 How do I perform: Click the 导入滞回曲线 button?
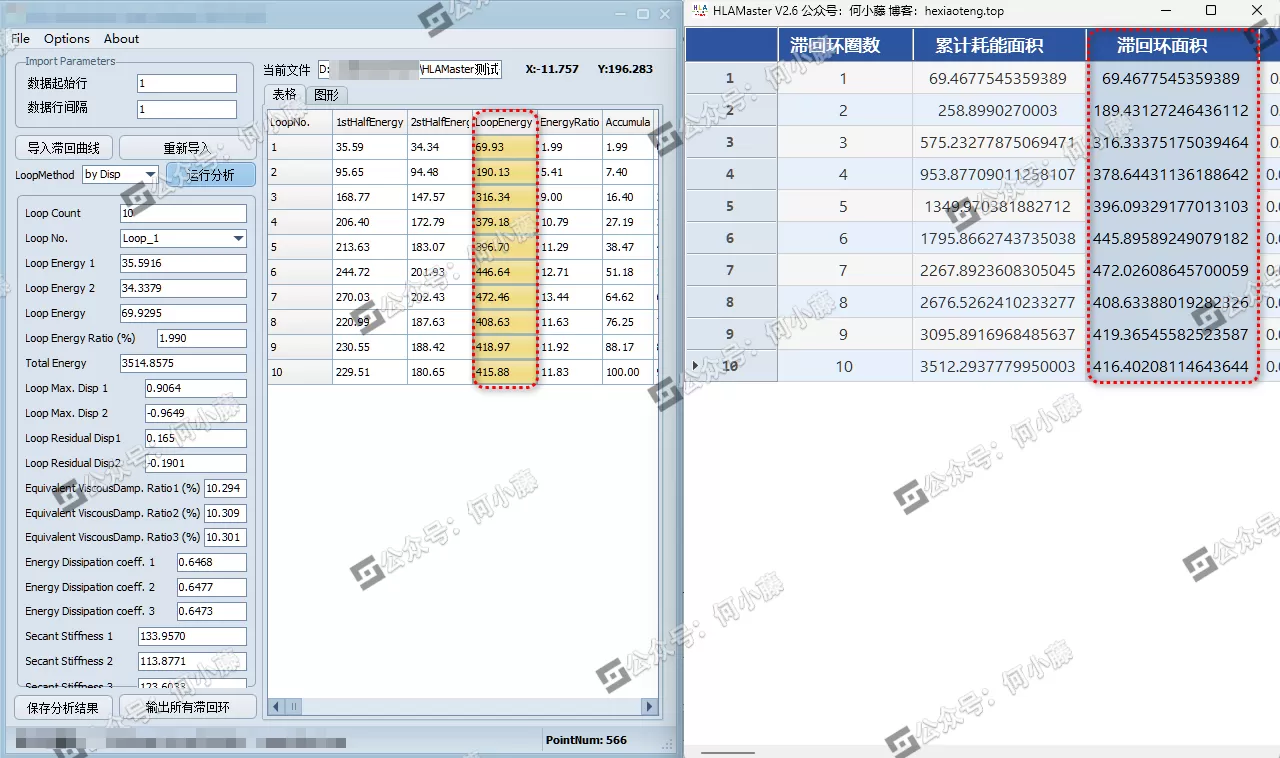(x=64, y=148)
